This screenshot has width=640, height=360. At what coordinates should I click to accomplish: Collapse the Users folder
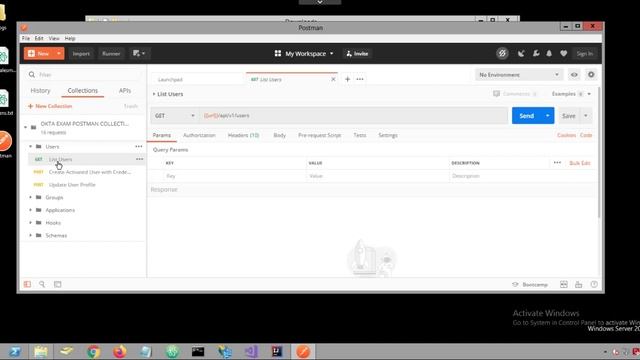tap(31, 146)
